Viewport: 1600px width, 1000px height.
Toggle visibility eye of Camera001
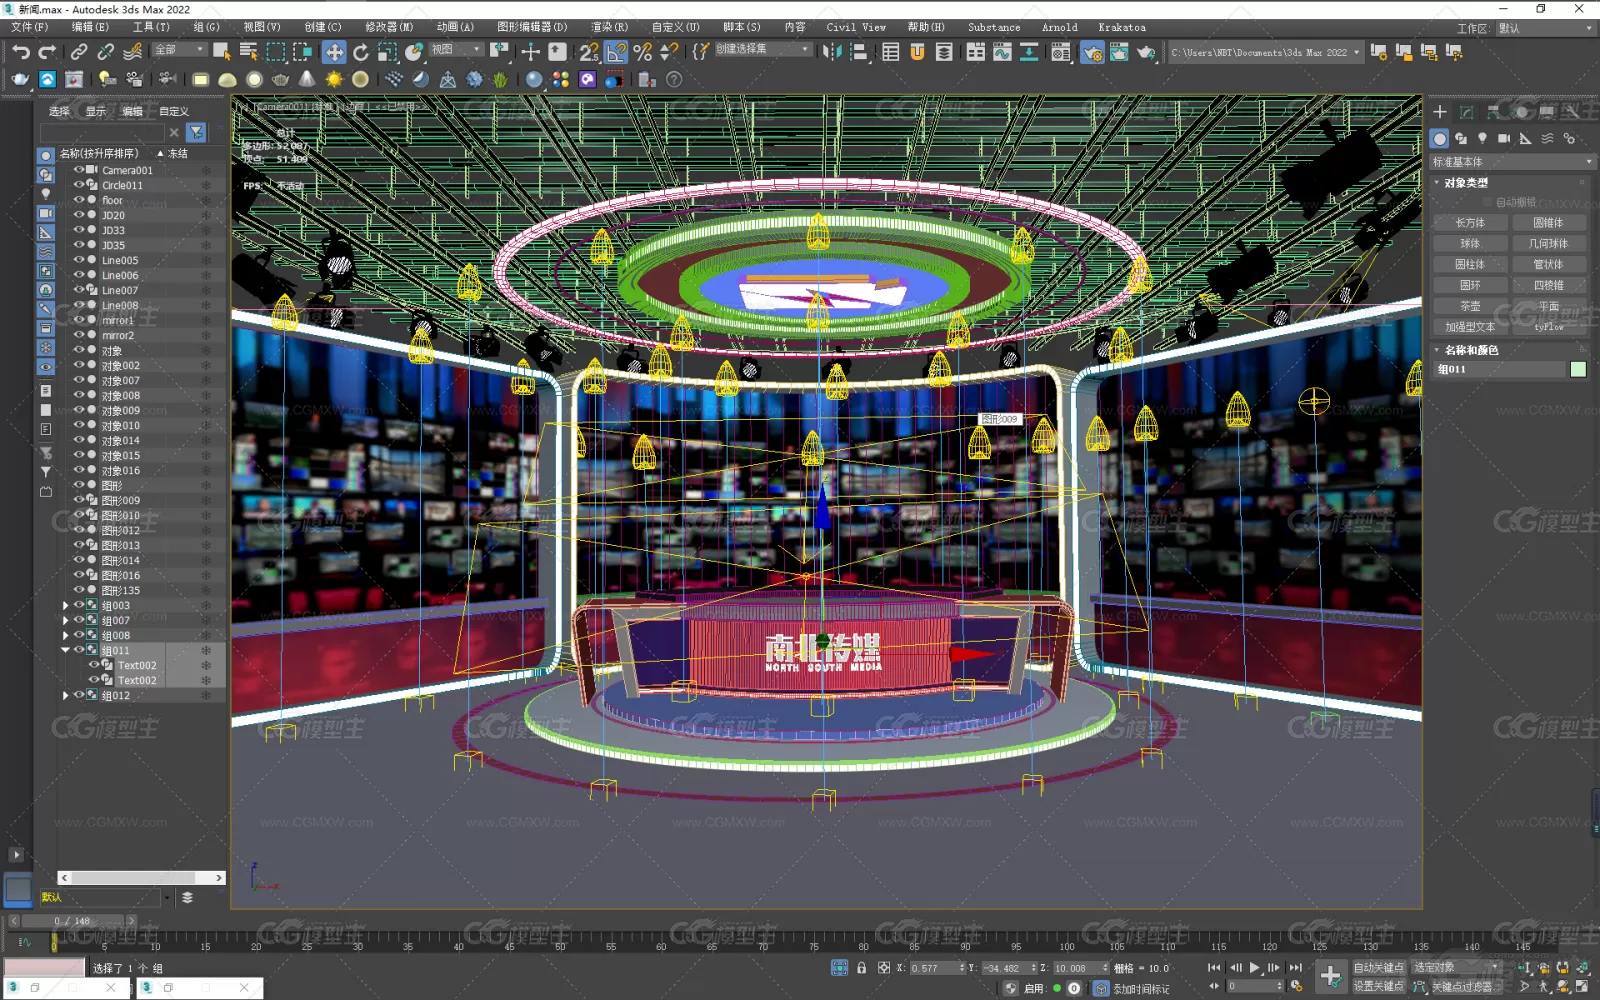click(x=79, y=170)
